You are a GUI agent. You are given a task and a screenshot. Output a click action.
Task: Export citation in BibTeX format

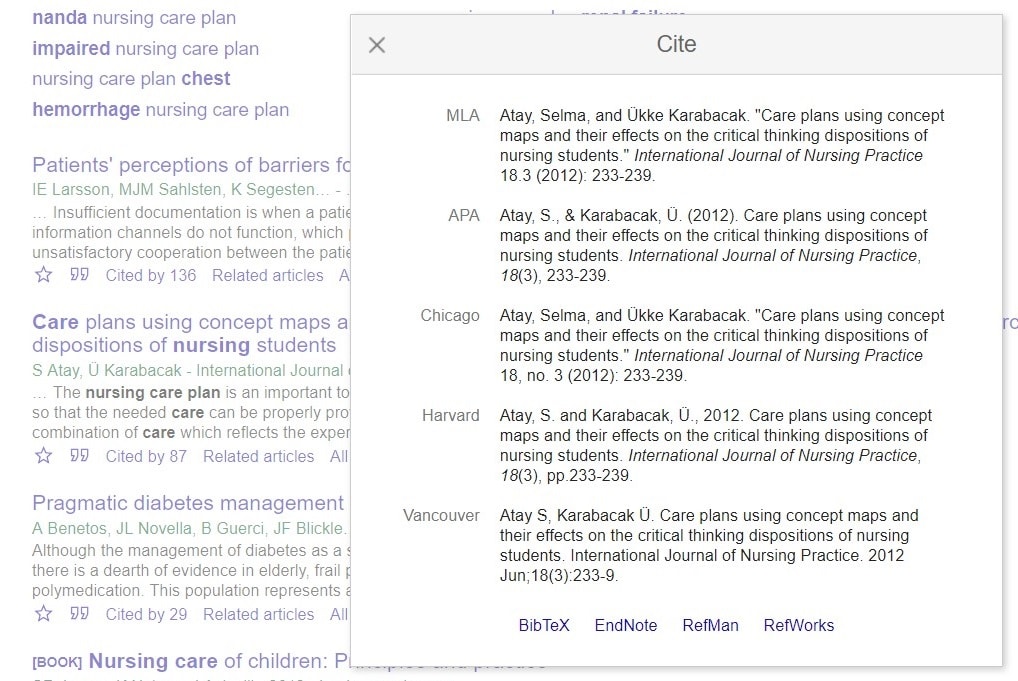point(543,625)
